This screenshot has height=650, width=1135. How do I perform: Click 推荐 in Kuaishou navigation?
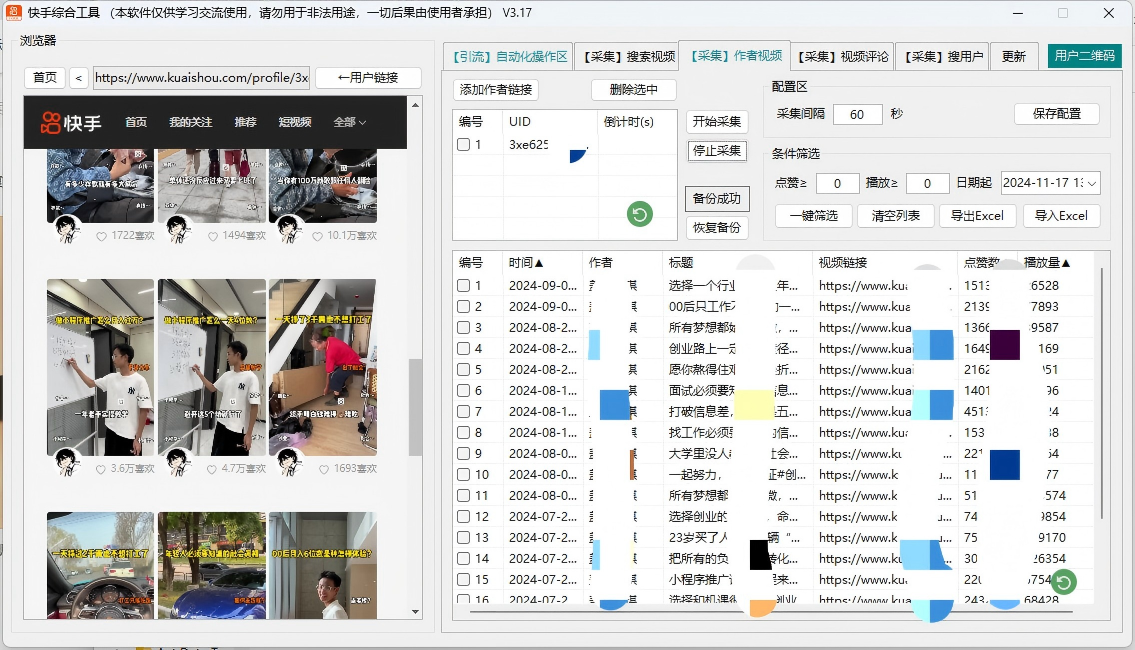tap(245, 122)
